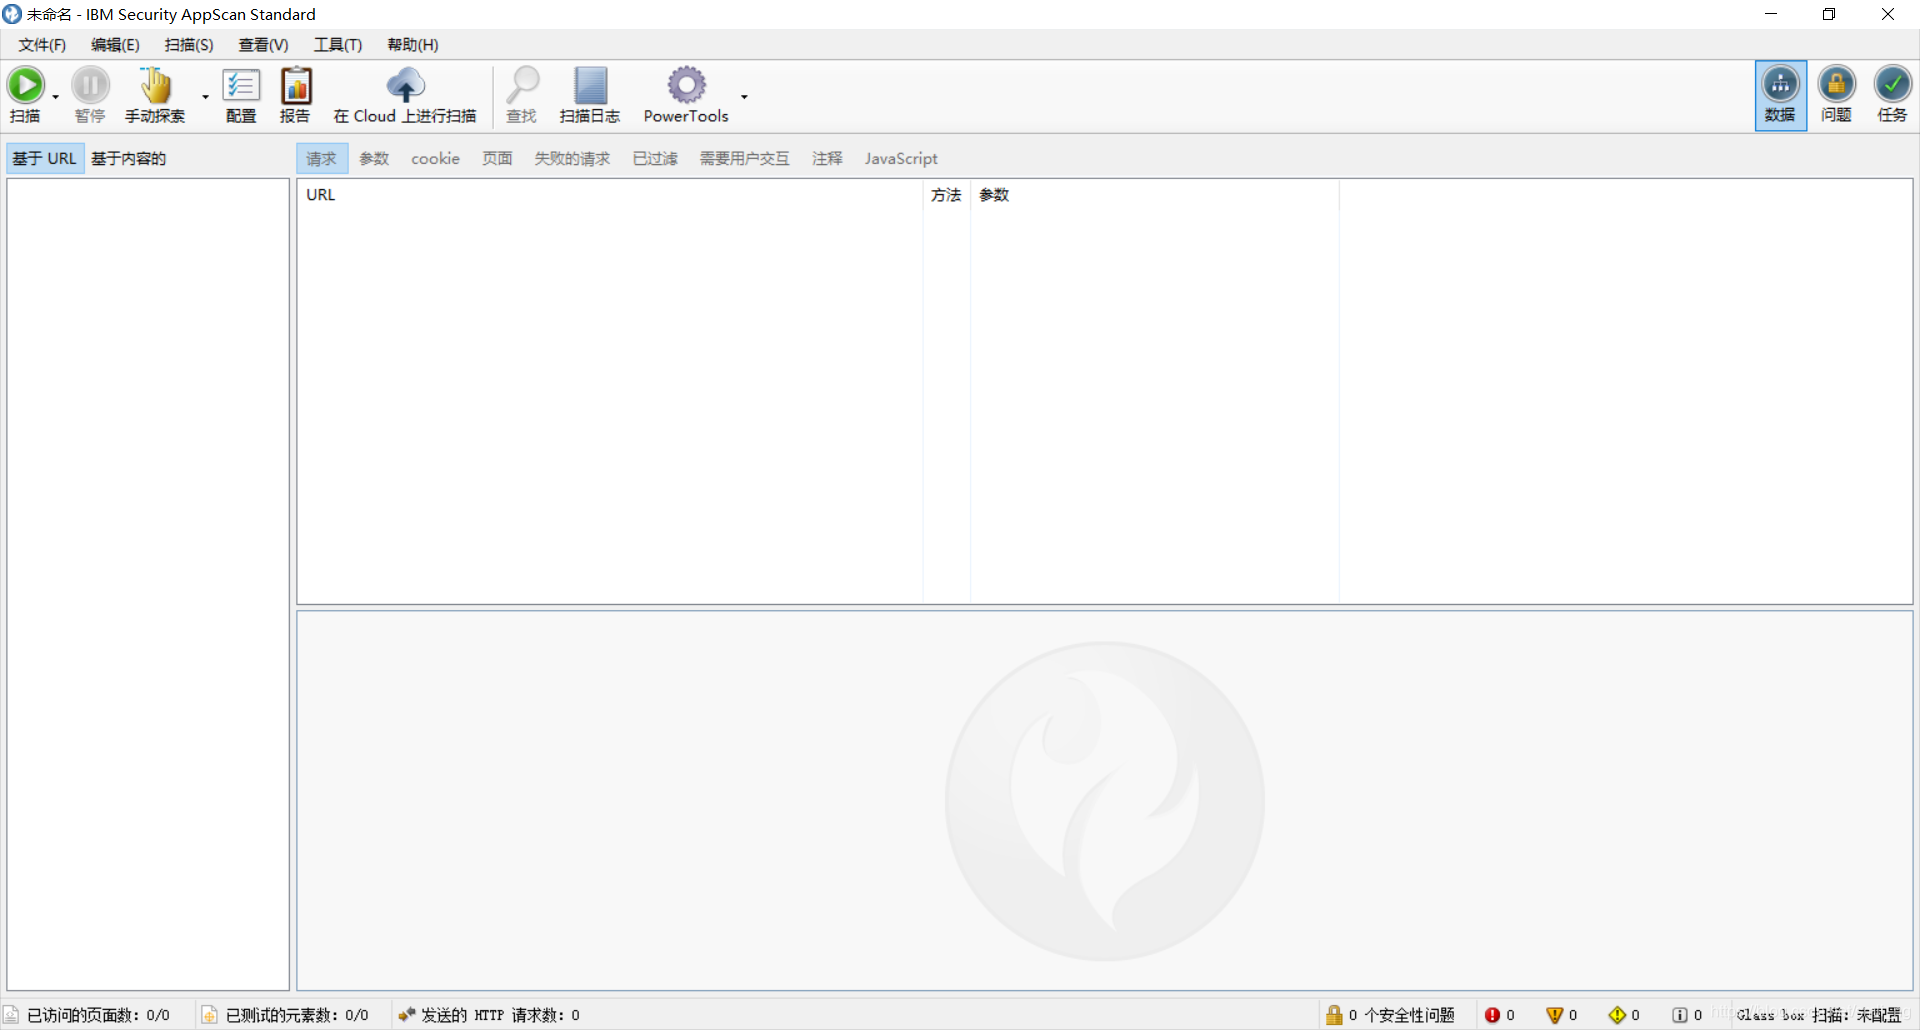Open the 帮助(H) menu
Image resolution: width=1920 pixels, height=1030 pixels.
pyautogui.click(x=413, y=45)
